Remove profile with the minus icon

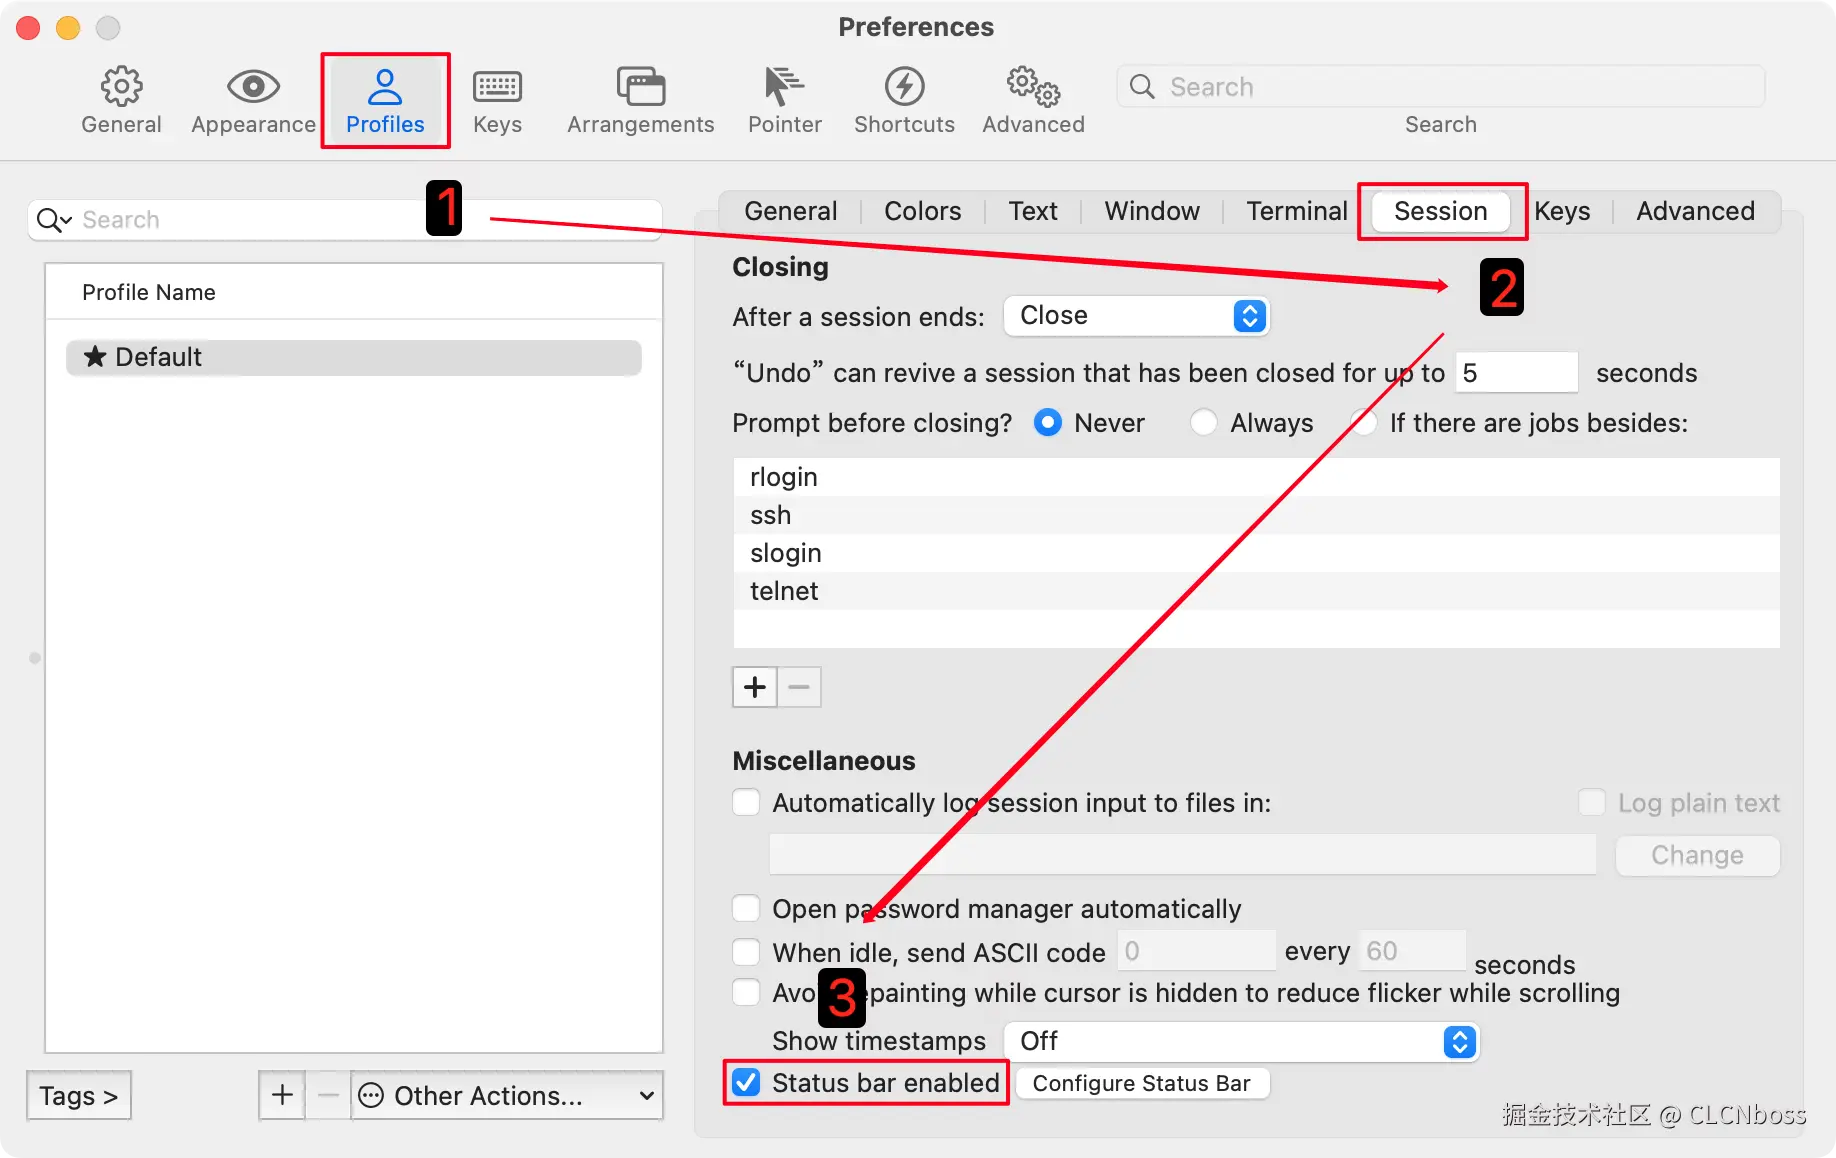click(x=327, y=1095)
